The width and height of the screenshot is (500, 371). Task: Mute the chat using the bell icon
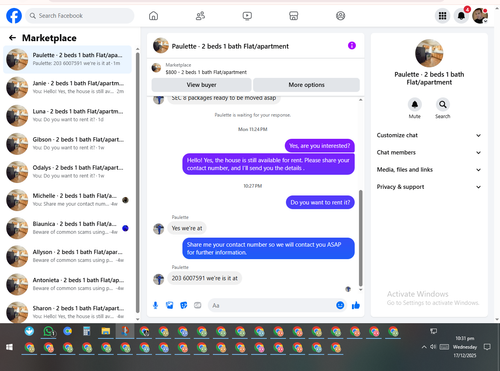point(415,105)
